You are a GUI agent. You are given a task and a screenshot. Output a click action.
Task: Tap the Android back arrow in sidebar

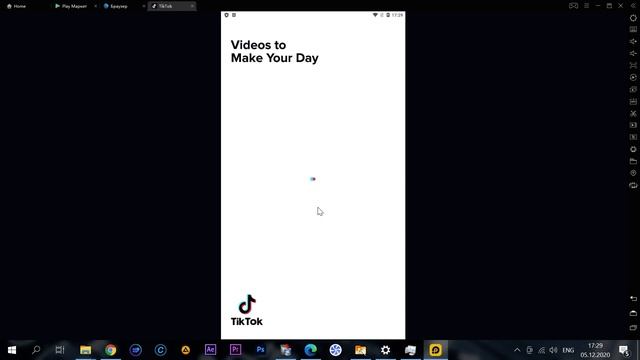point(633,299)
